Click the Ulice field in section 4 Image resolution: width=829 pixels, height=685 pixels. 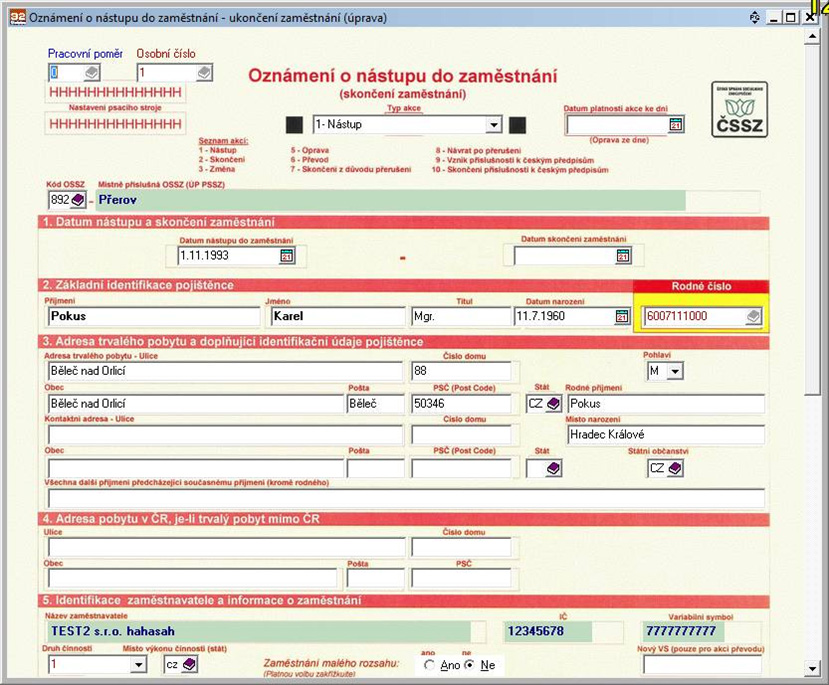[227, 548]
